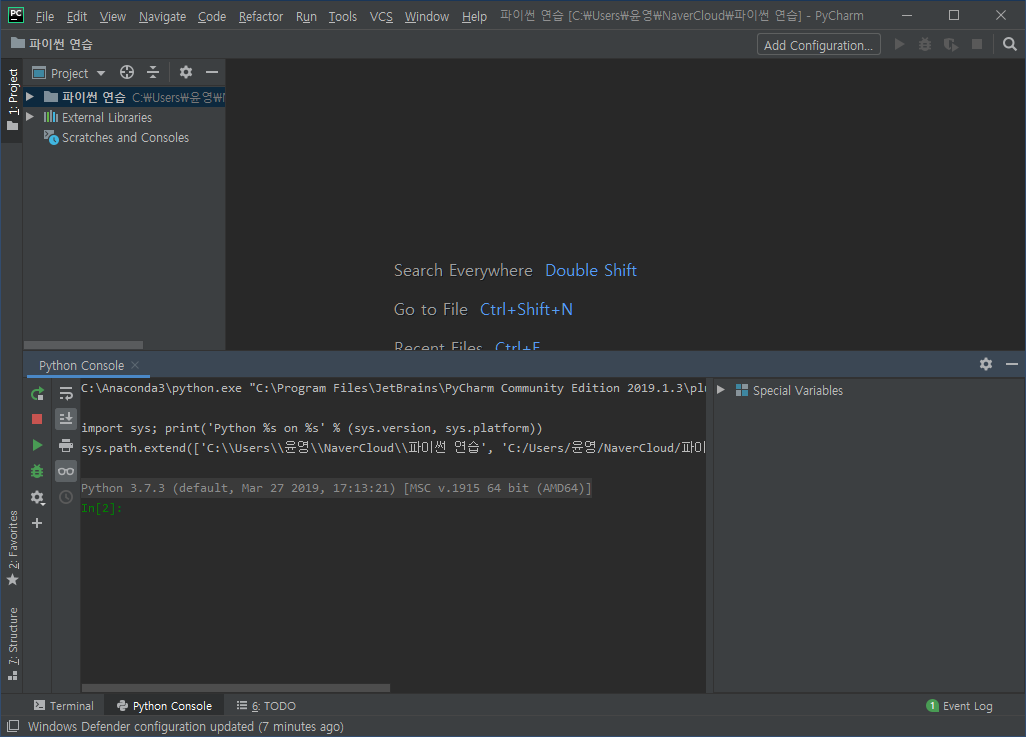Toggle show variables glasses icon

(x=66, y=471)
